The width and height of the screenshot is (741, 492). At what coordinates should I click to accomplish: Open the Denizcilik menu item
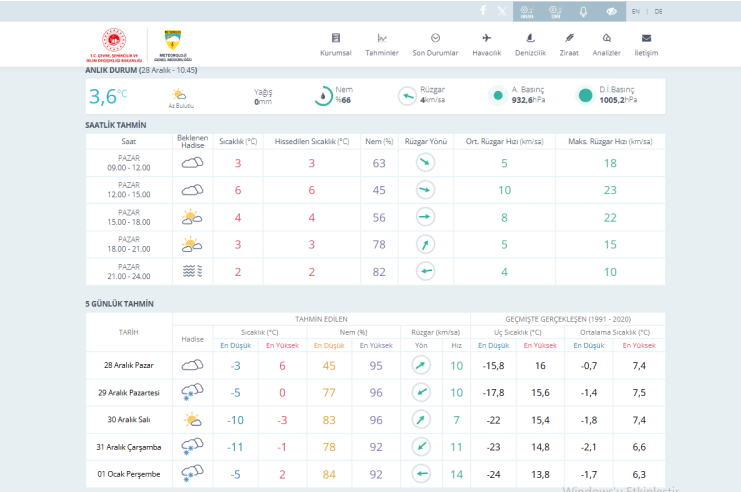[x=529, y=44]
